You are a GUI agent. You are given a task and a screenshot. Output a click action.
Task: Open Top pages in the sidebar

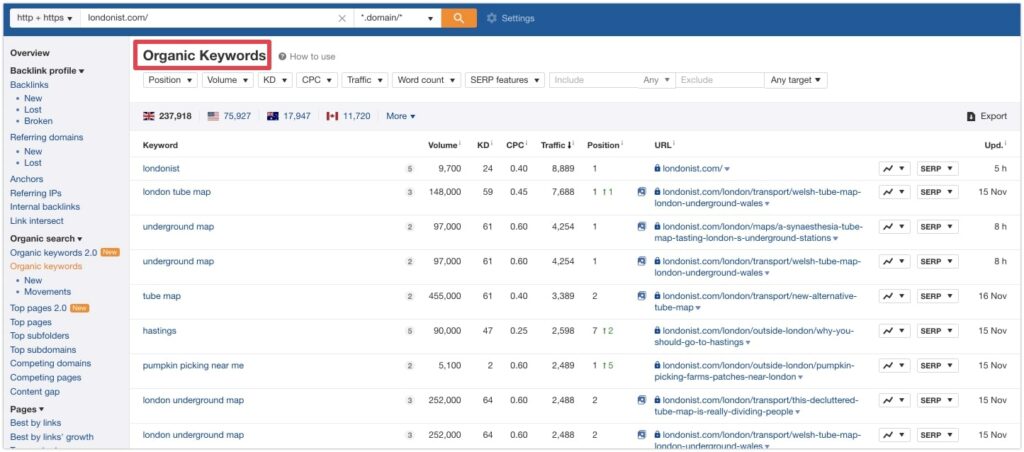click(x=31, y=322)
